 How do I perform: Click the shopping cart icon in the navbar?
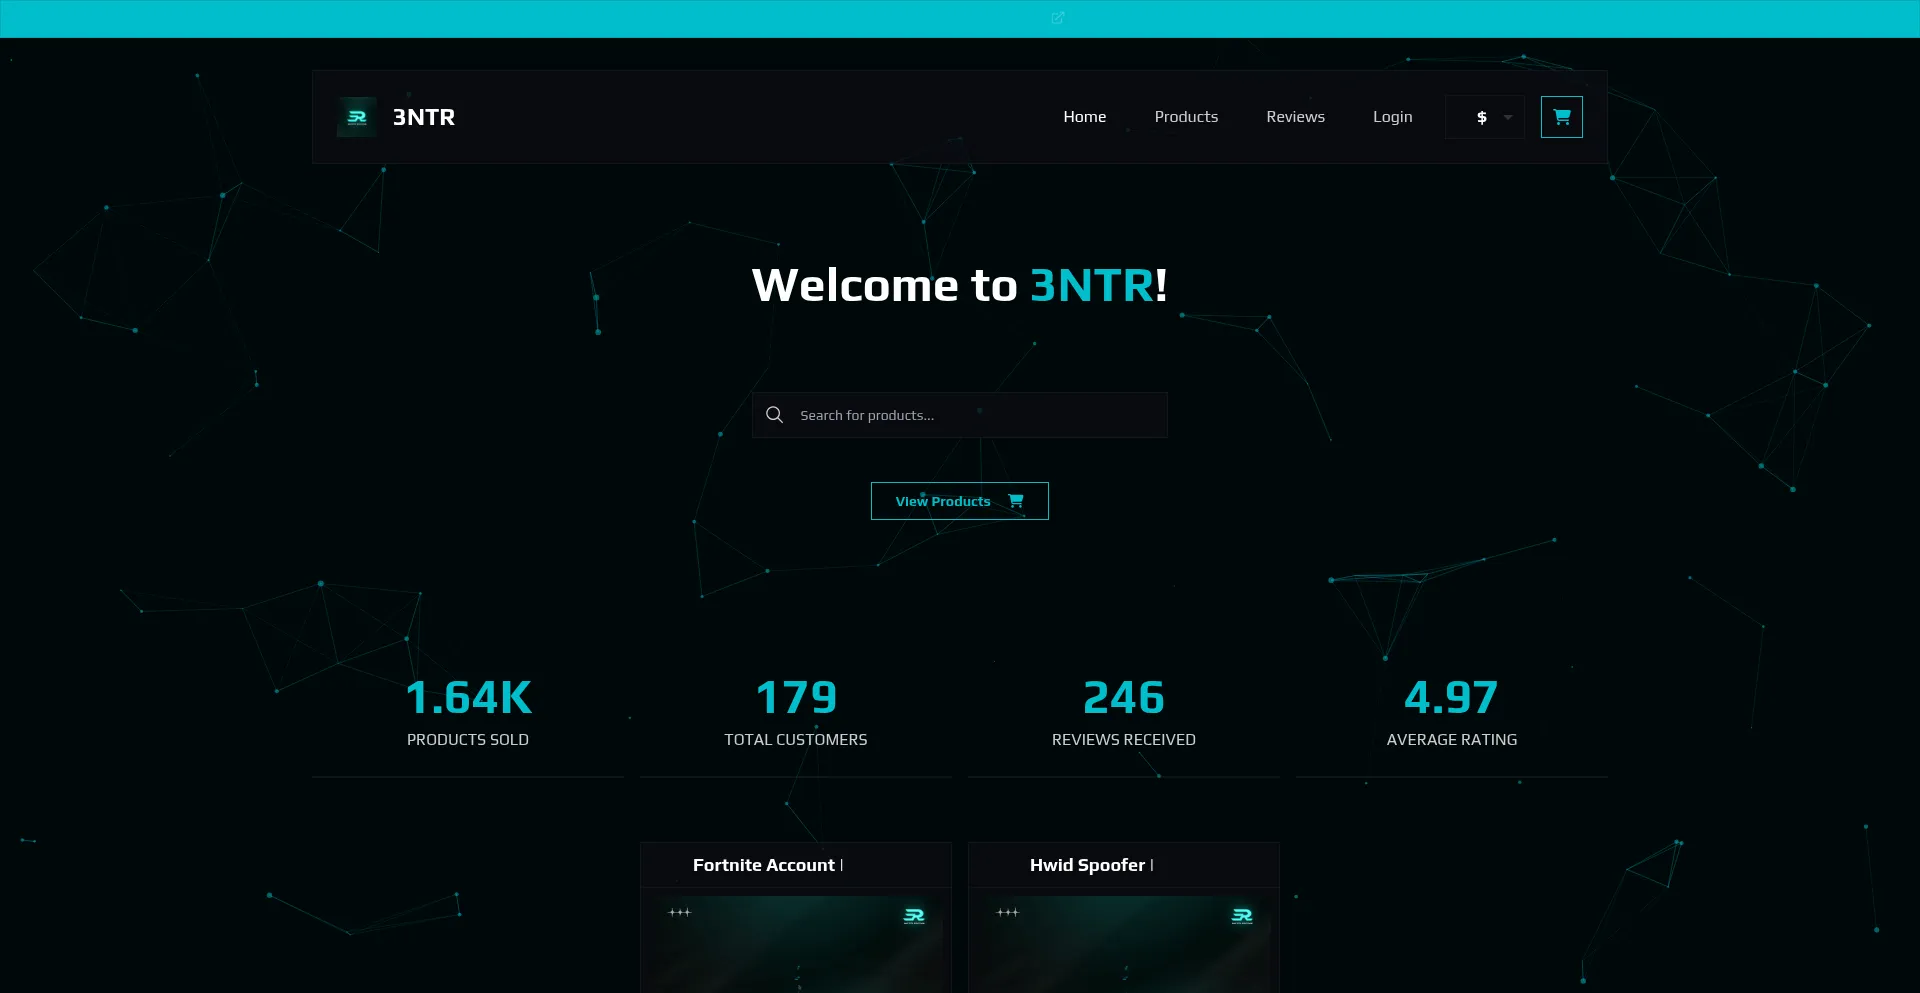pos(1561,116)
